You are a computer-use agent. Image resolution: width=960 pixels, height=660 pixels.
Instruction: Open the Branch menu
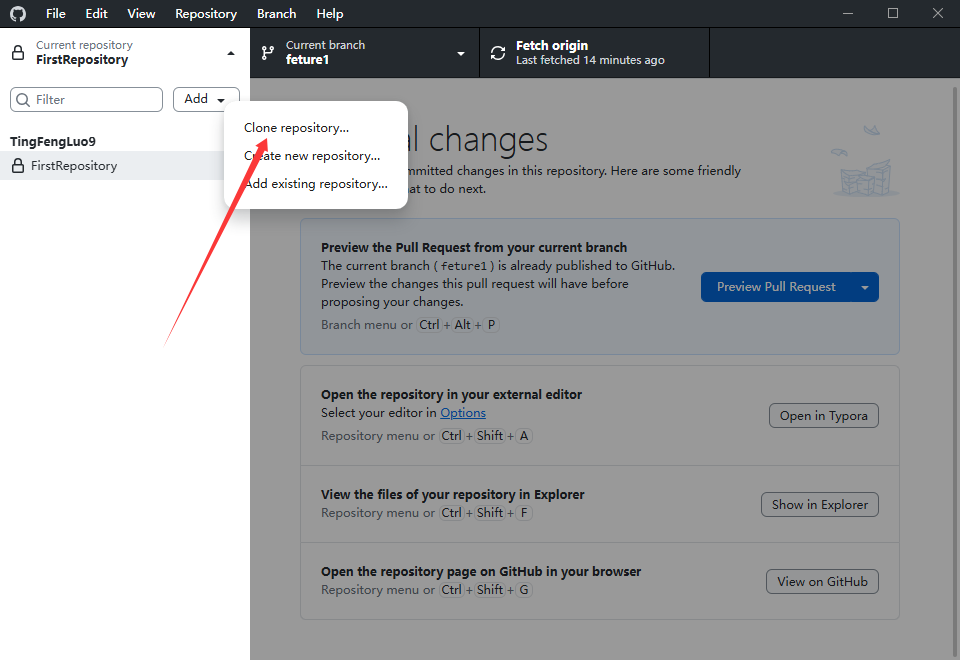pos(276,14)
